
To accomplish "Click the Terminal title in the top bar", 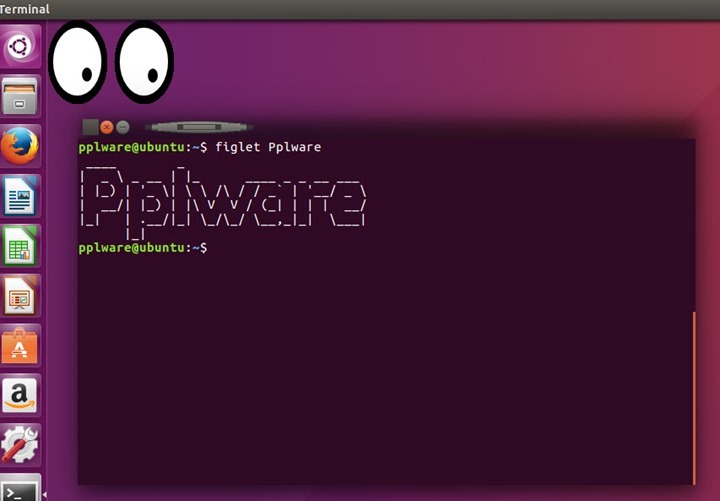I will point(24,9).
